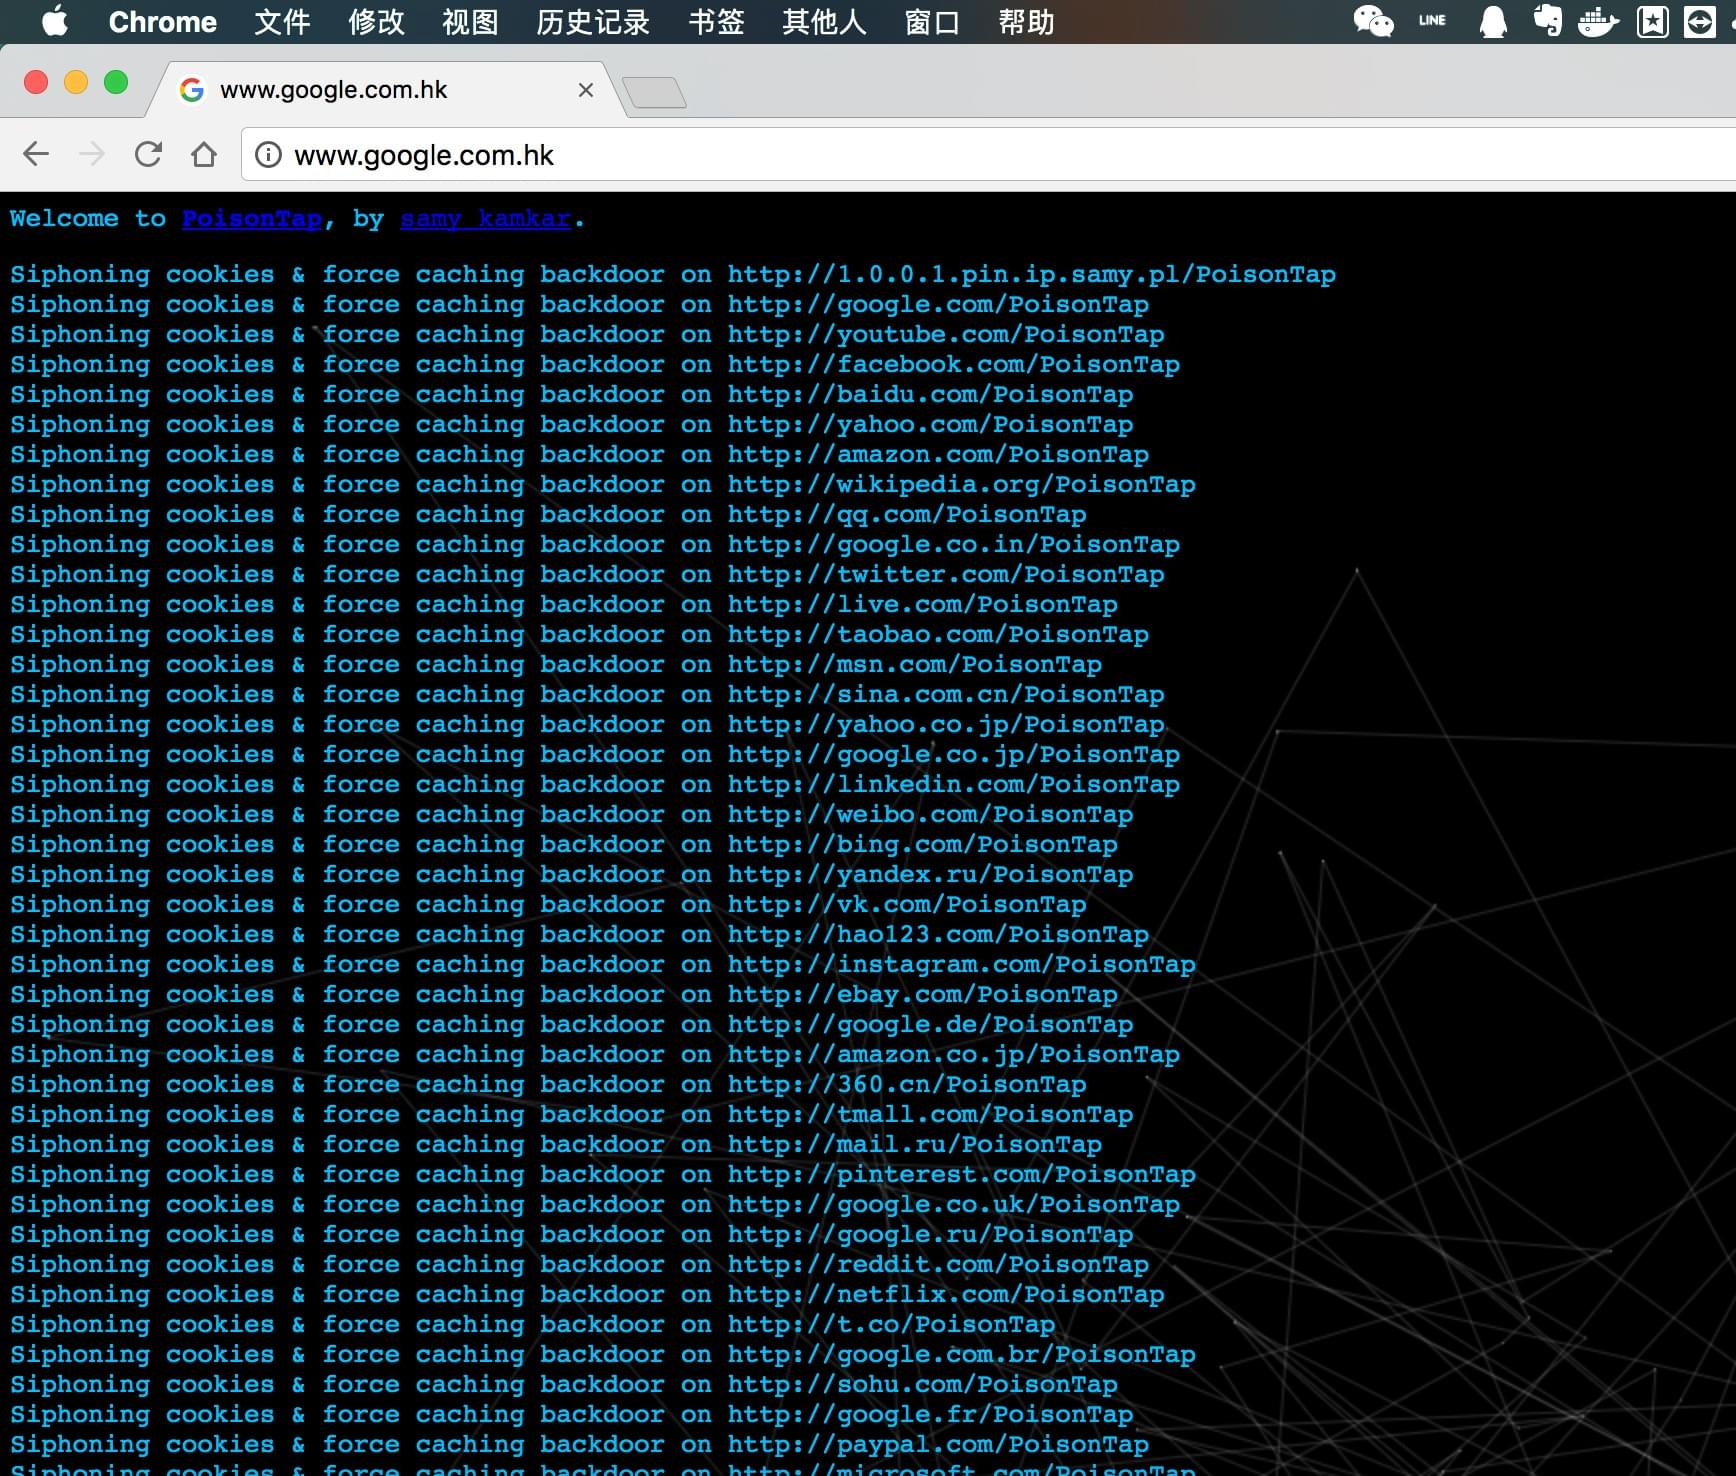
Task: Click the http://yandex.ru/PoisonTap text
Action: 930,874
